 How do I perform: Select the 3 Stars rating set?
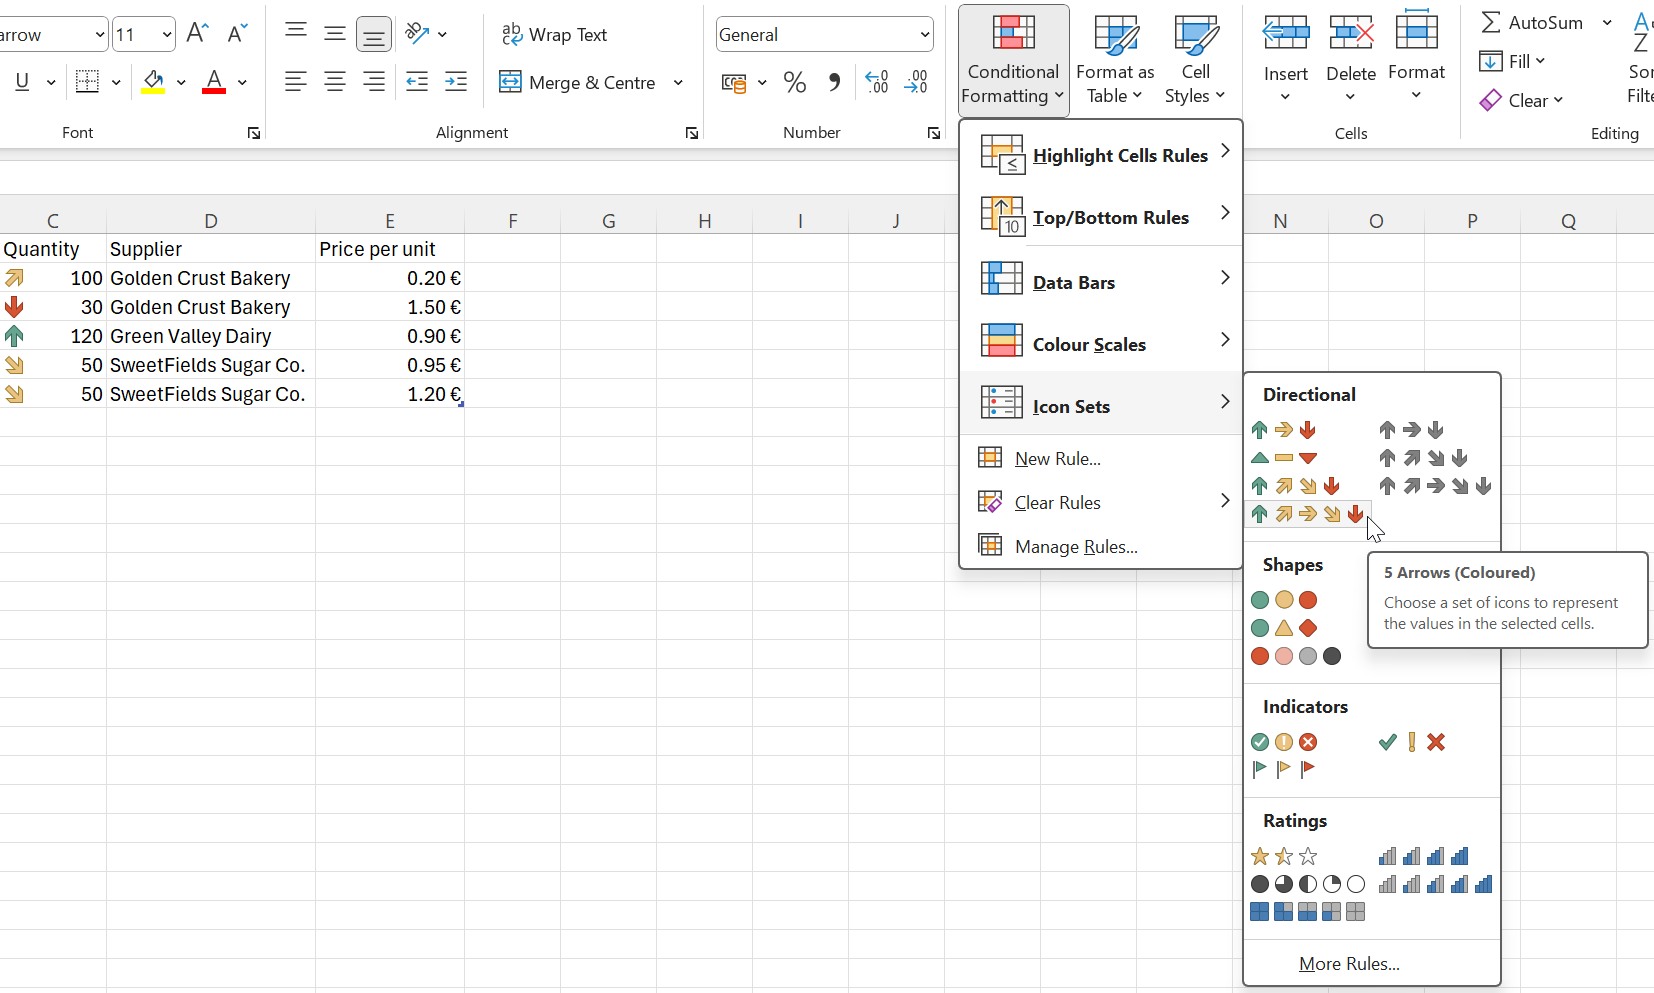coord(1283,856)
